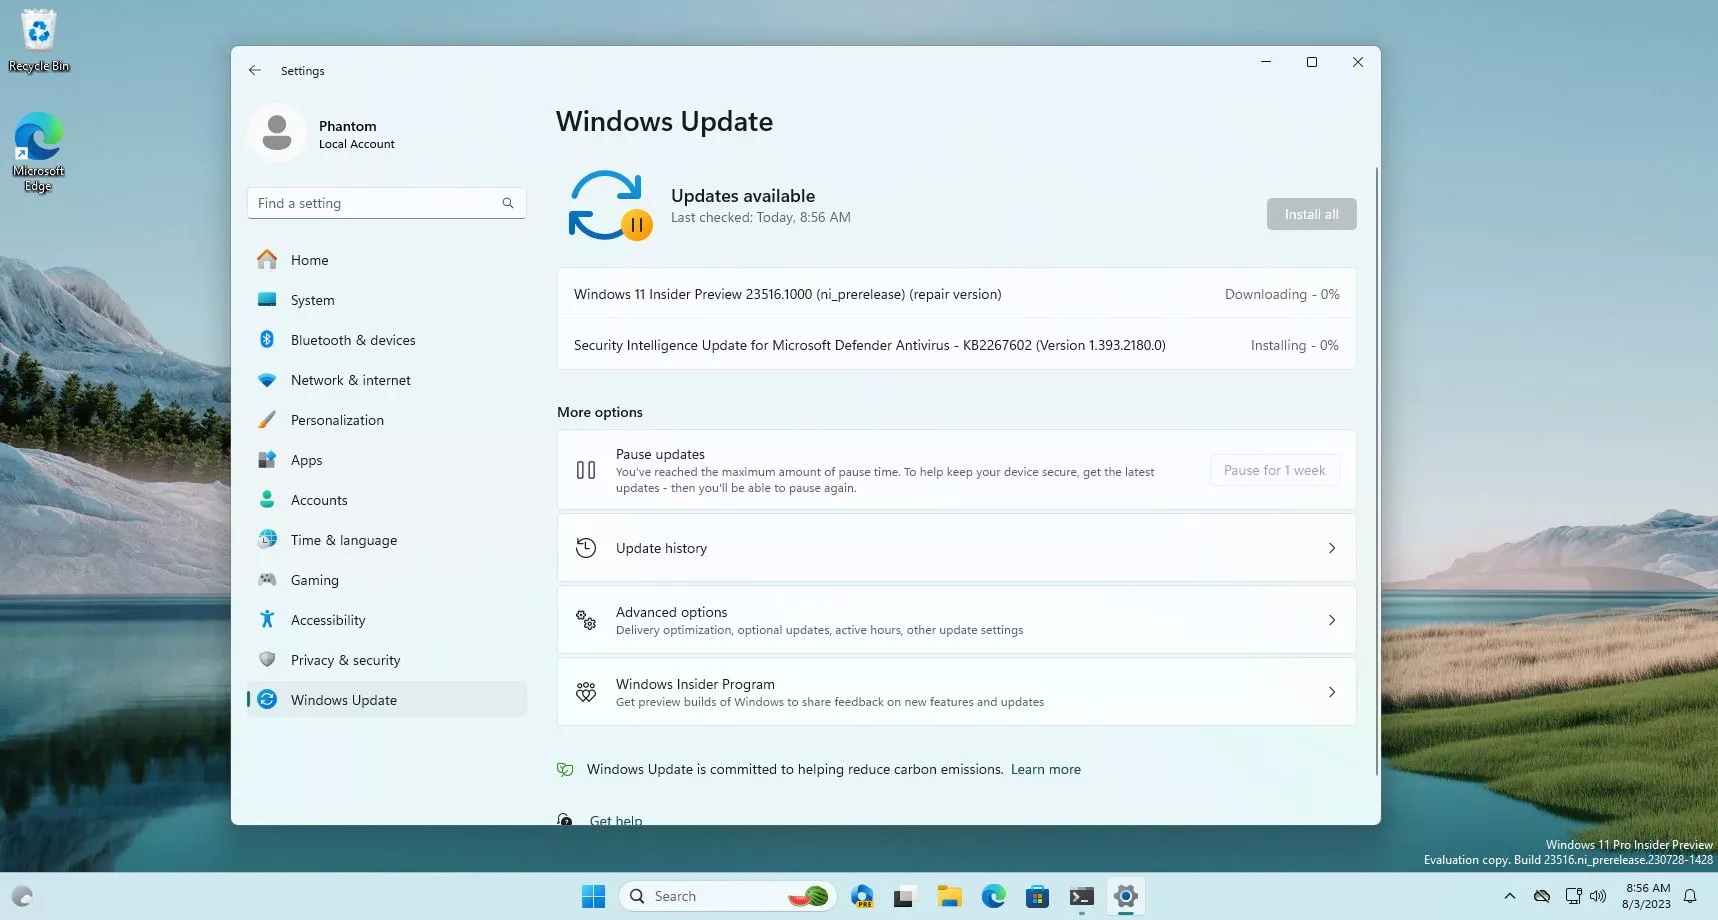The height and width of the screenshot is (920, 1718).
Task: Click the Settings gear in the taskbar
Action: 1125,897
